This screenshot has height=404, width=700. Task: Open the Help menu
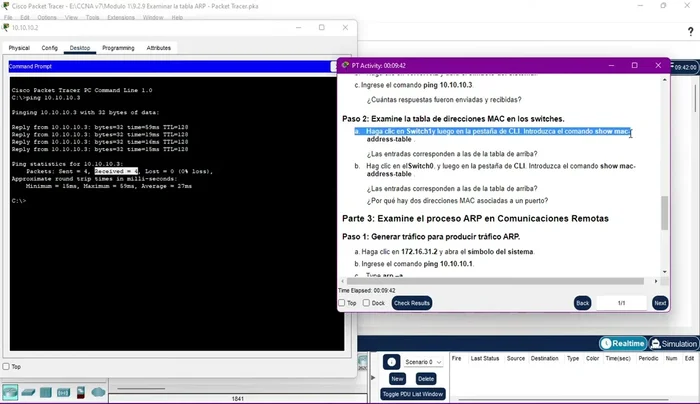click(177, 17)
